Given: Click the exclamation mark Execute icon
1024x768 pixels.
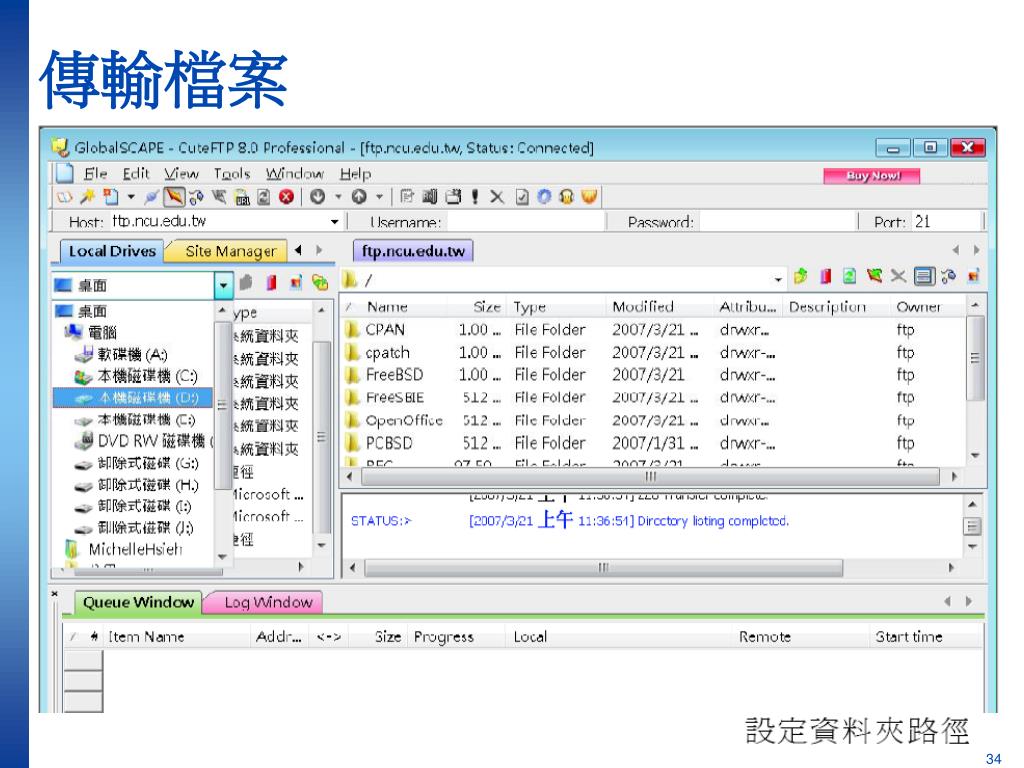Looking at the screenshot, I should (475, 197).
